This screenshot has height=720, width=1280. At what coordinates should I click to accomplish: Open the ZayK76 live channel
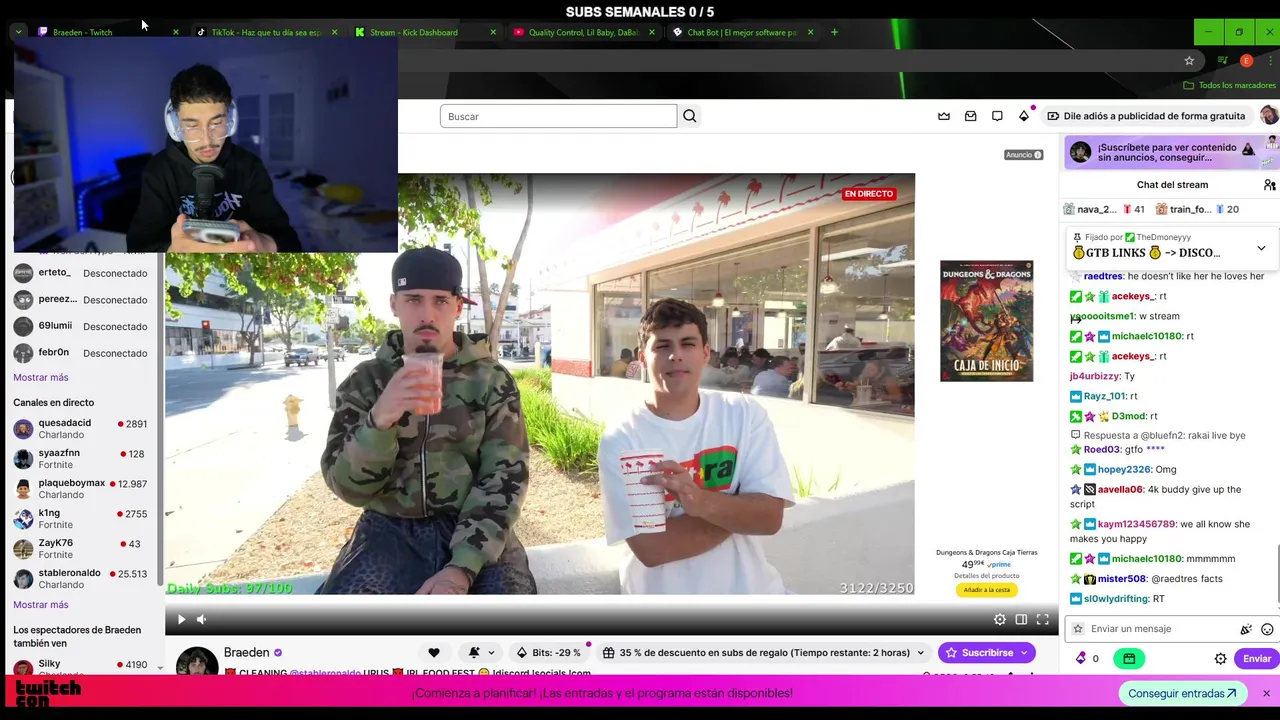pos(80,549)
